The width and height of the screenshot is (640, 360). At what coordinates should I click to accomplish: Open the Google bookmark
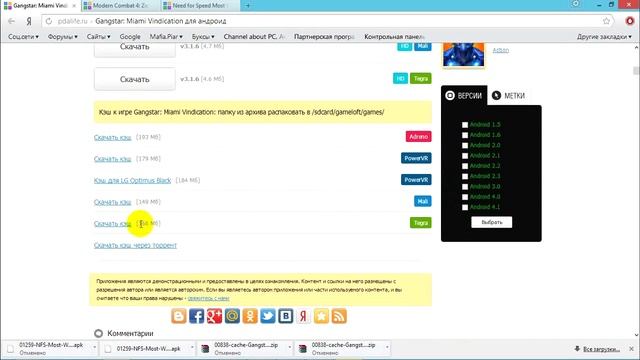tap(130, 37)
